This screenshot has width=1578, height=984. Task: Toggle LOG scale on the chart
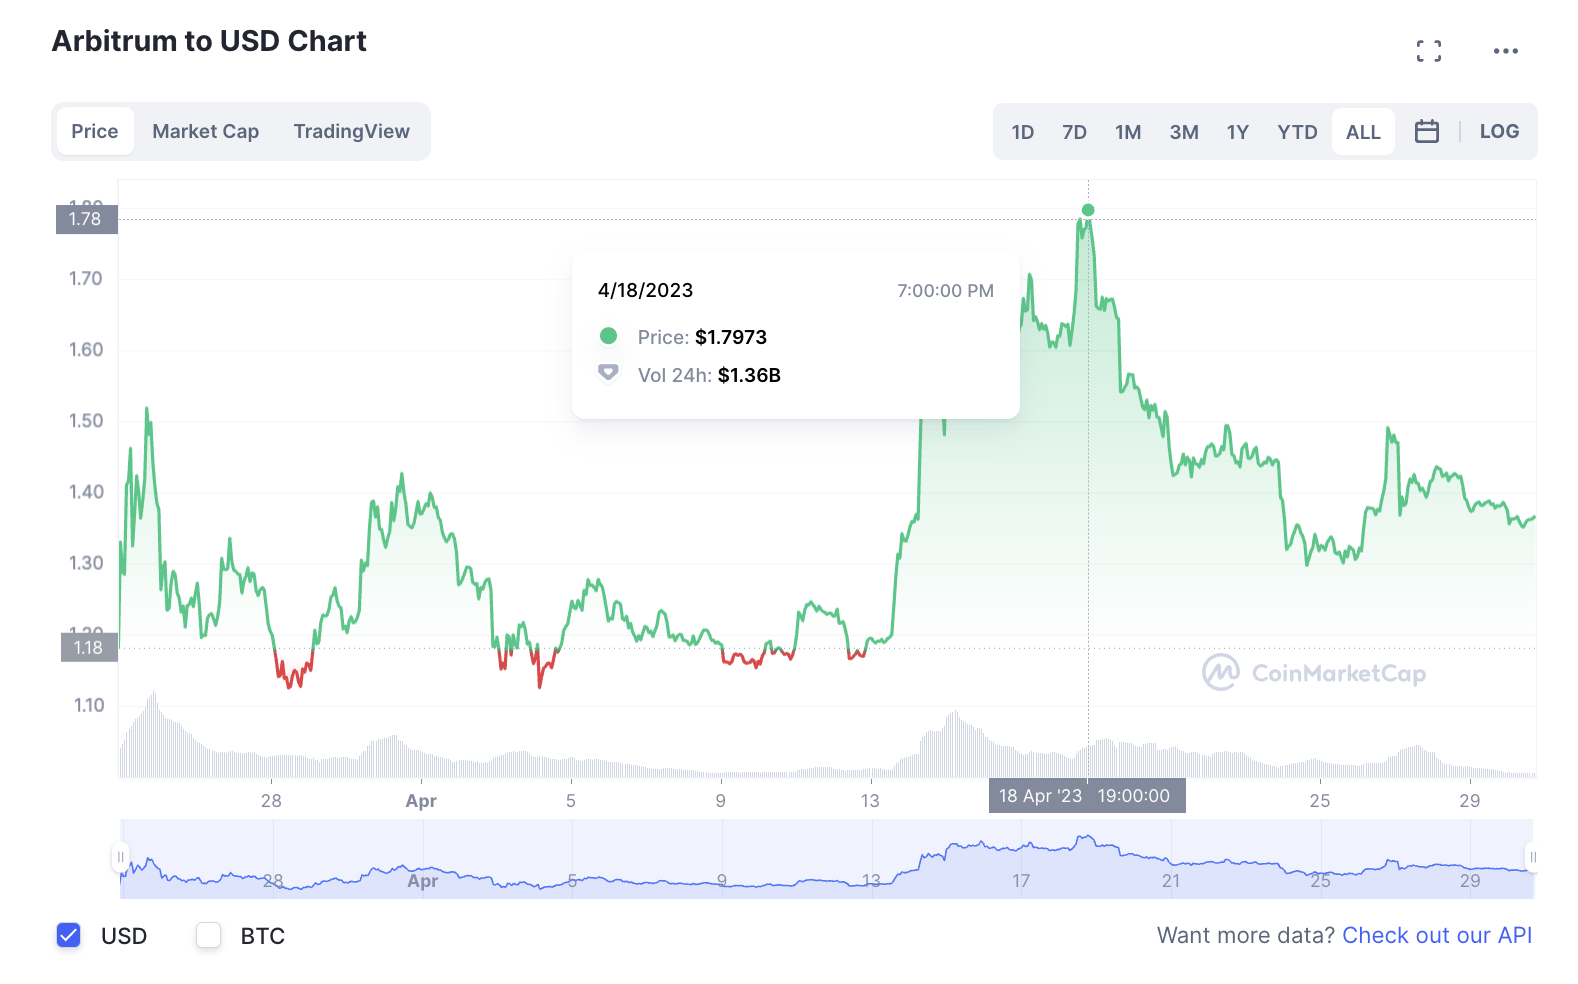click(1498, 131)
